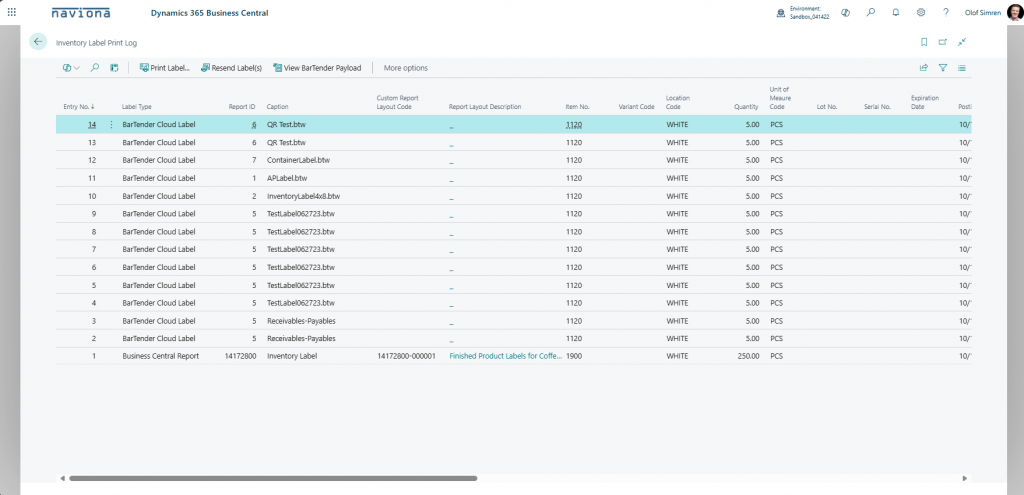The image size is (1024, 495).
Task: Click Expiration Date column header
Action: (x=925, y=103)
